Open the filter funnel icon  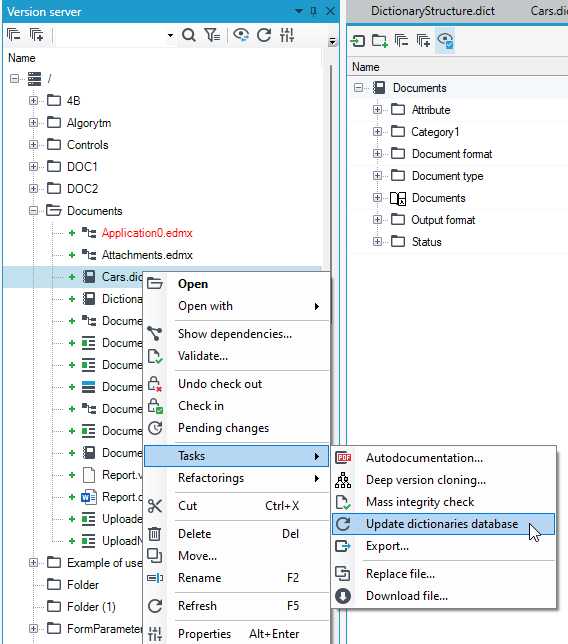click(212, 35)
